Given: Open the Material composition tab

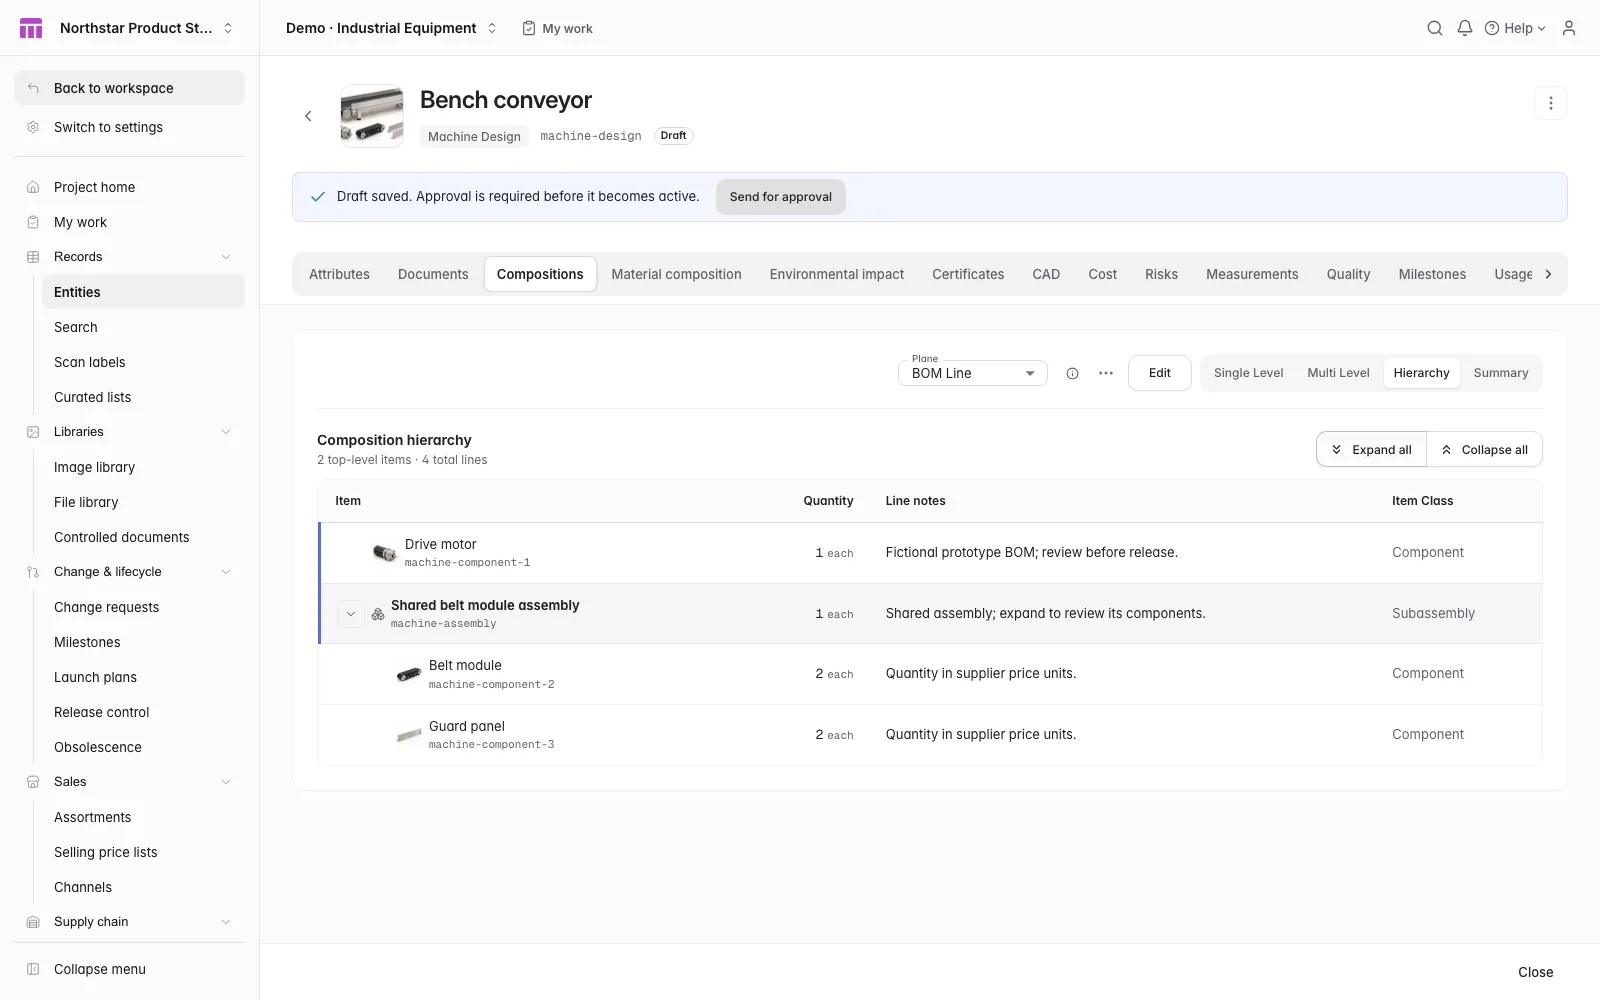Looking at the screenshot, I should [676, 274].
